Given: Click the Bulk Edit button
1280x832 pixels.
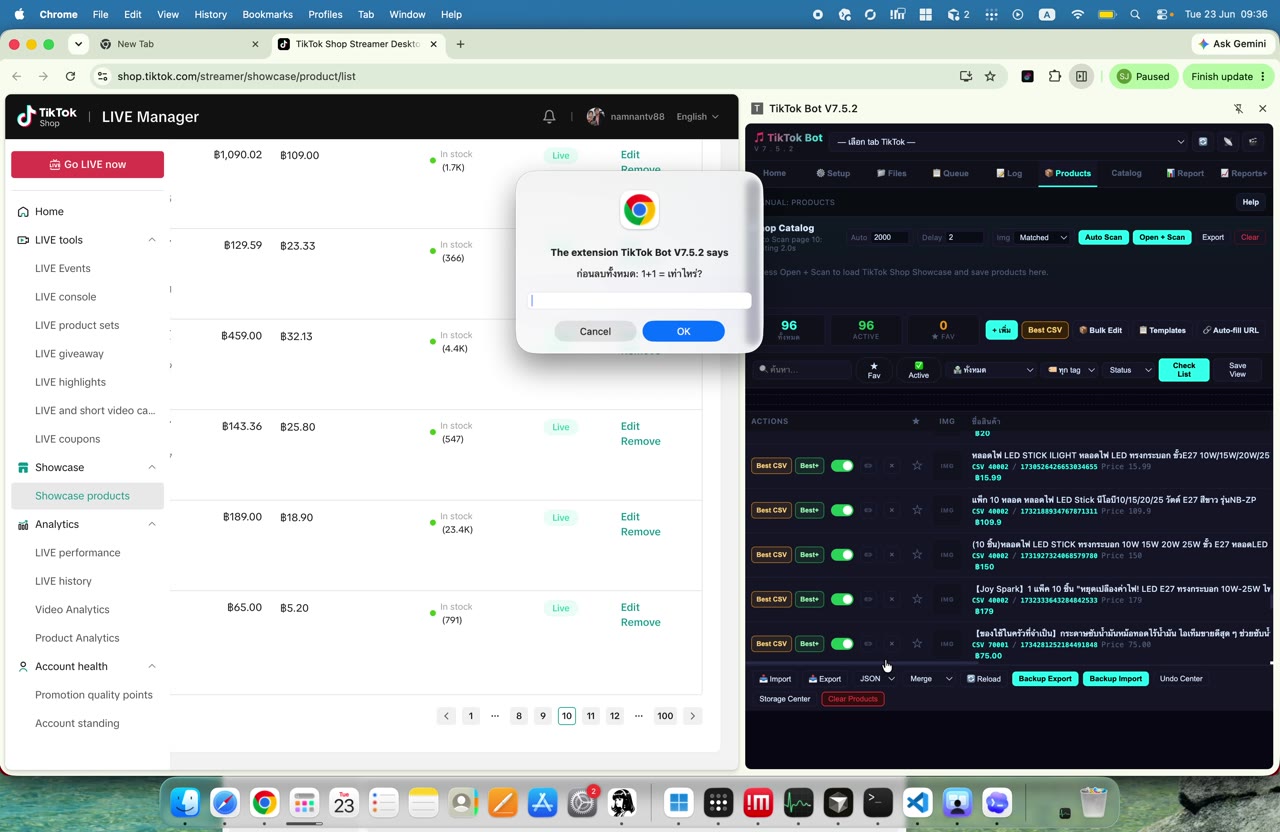Looking at the screenshot, I should point(1100,330).
